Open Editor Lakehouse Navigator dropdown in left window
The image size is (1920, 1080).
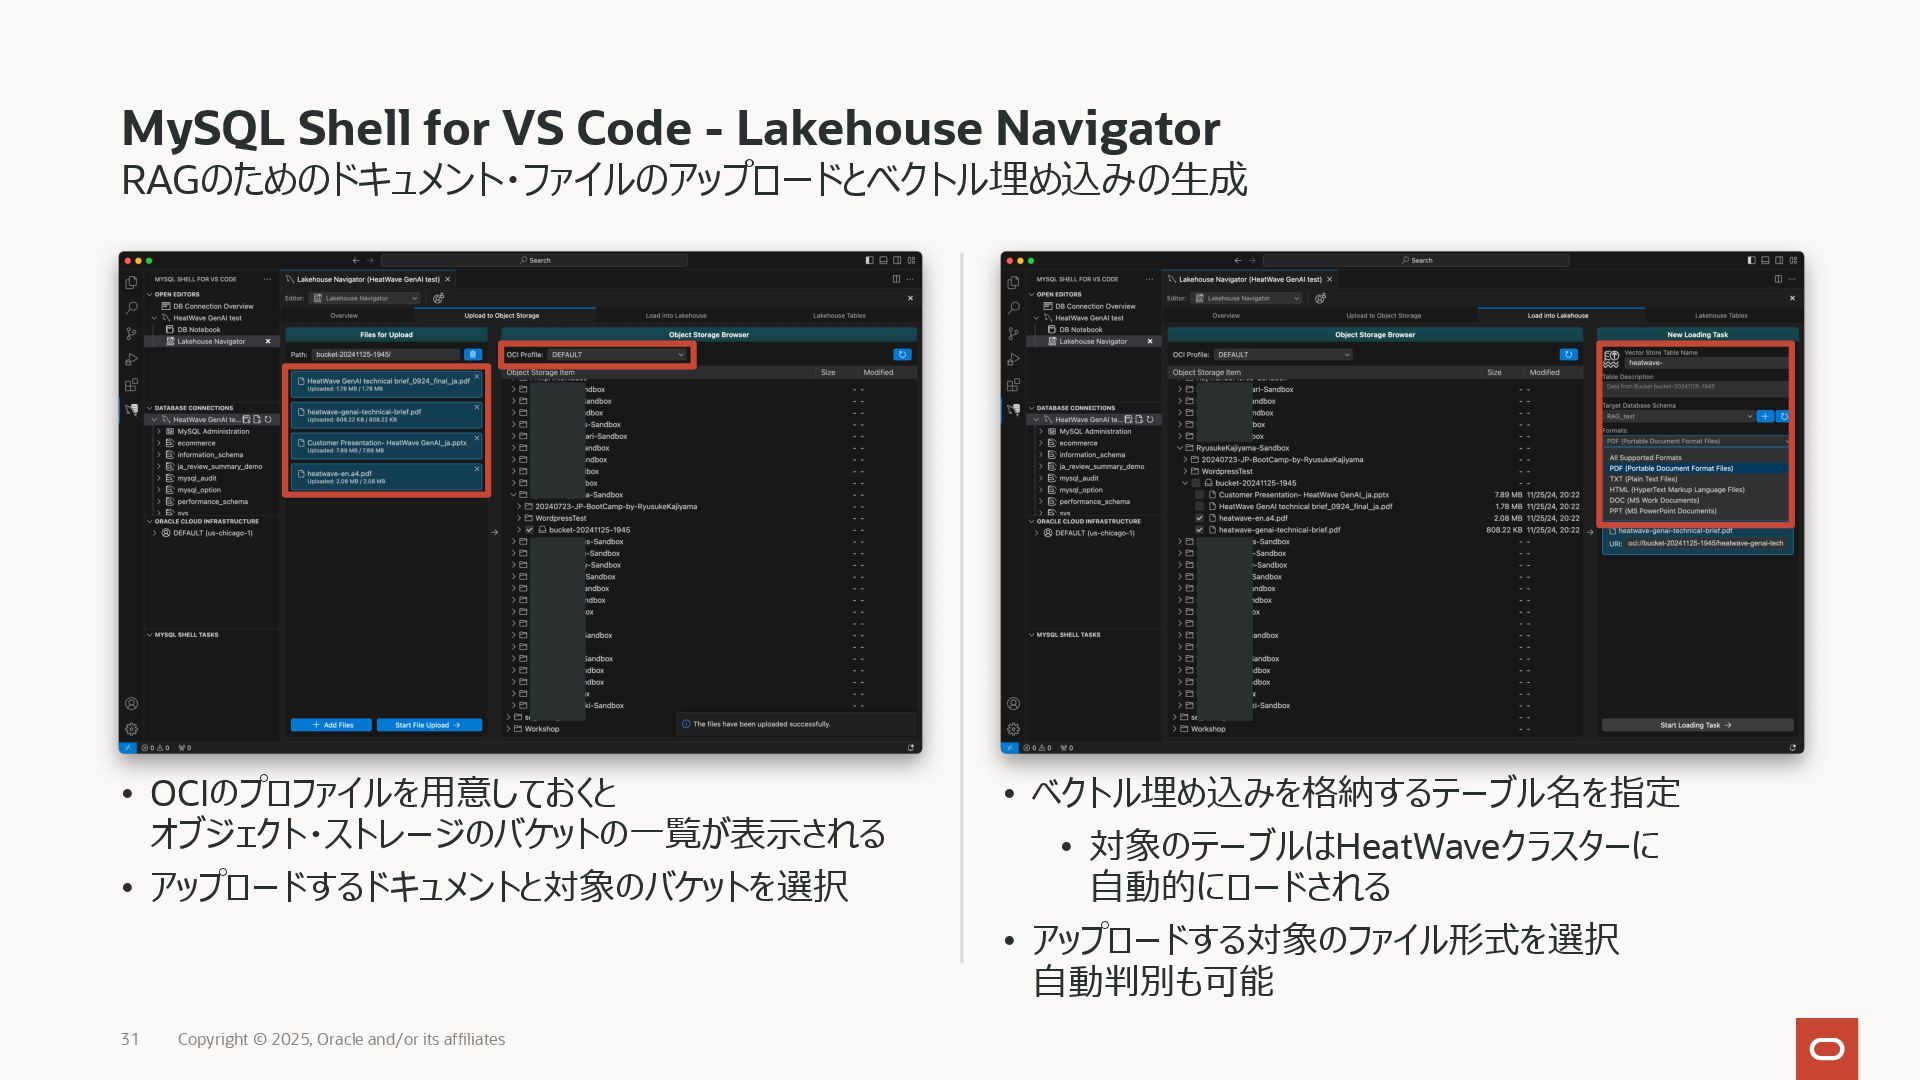pos(365,298)
